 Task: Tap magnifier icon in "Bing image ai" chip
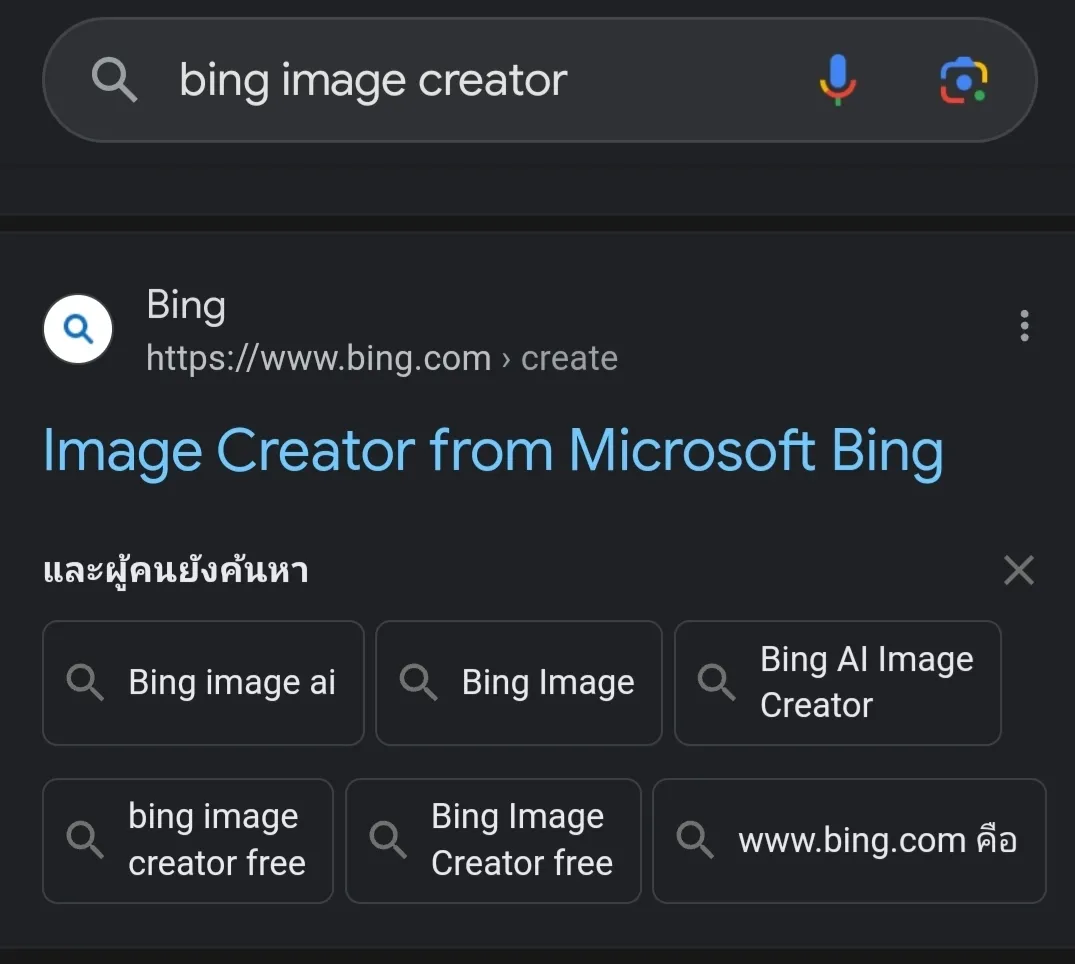(85, 683)
